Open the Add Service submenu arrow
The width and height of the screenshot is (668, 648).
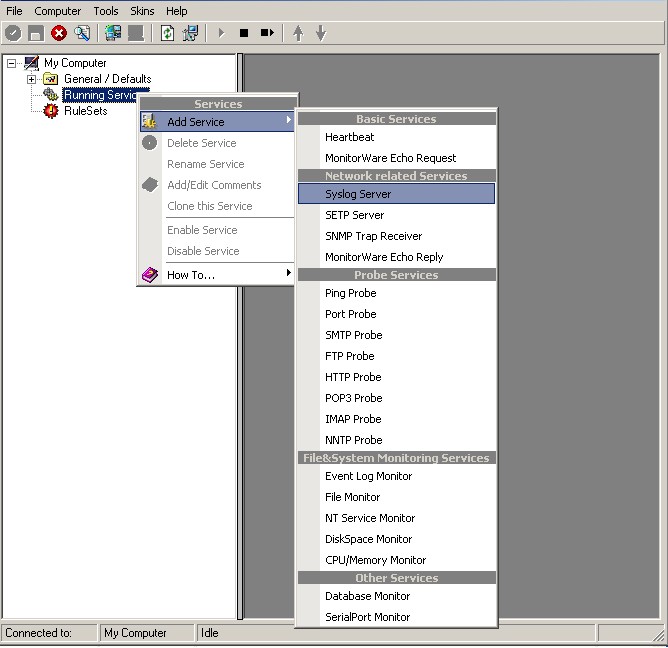click(289, 120)
